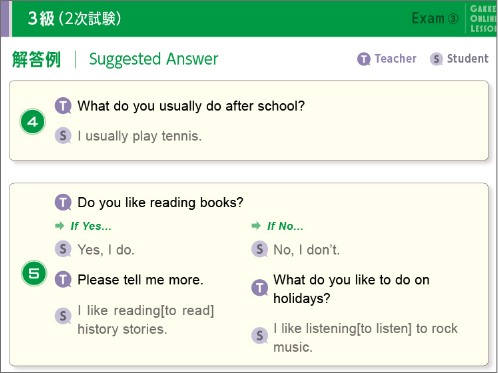498x373 pixels.
Task: Click the S icon beside 'rock music' answer
Action: point(259,335)
